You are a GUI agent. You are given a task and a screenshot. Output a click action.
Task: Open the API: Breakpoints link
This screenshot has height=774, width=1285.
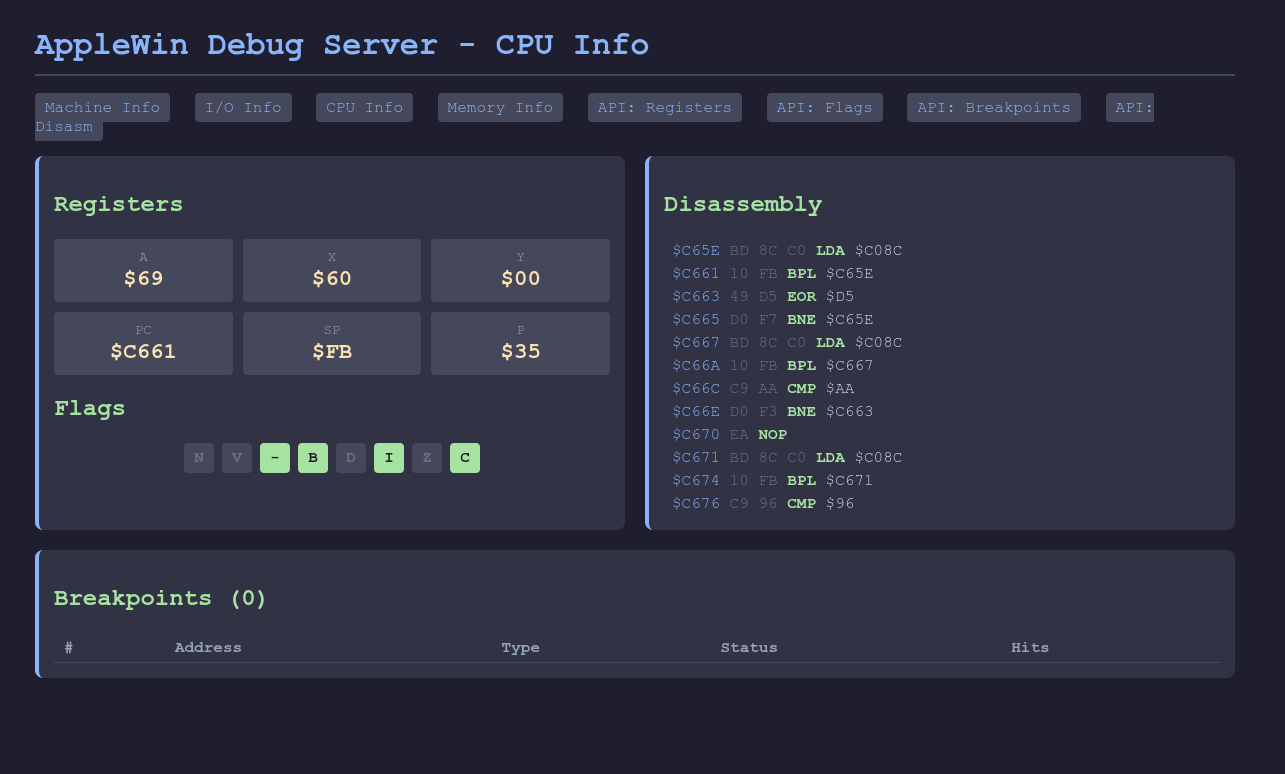(x=993, y=107)
